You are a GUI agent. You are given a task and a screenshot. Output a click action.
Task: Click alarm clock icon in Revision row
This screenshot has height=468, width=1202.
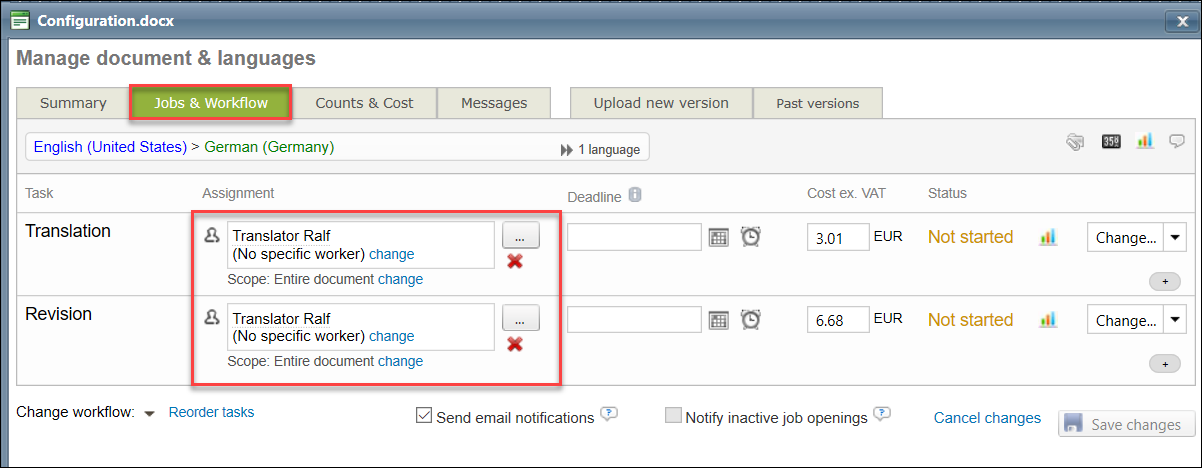750,320
